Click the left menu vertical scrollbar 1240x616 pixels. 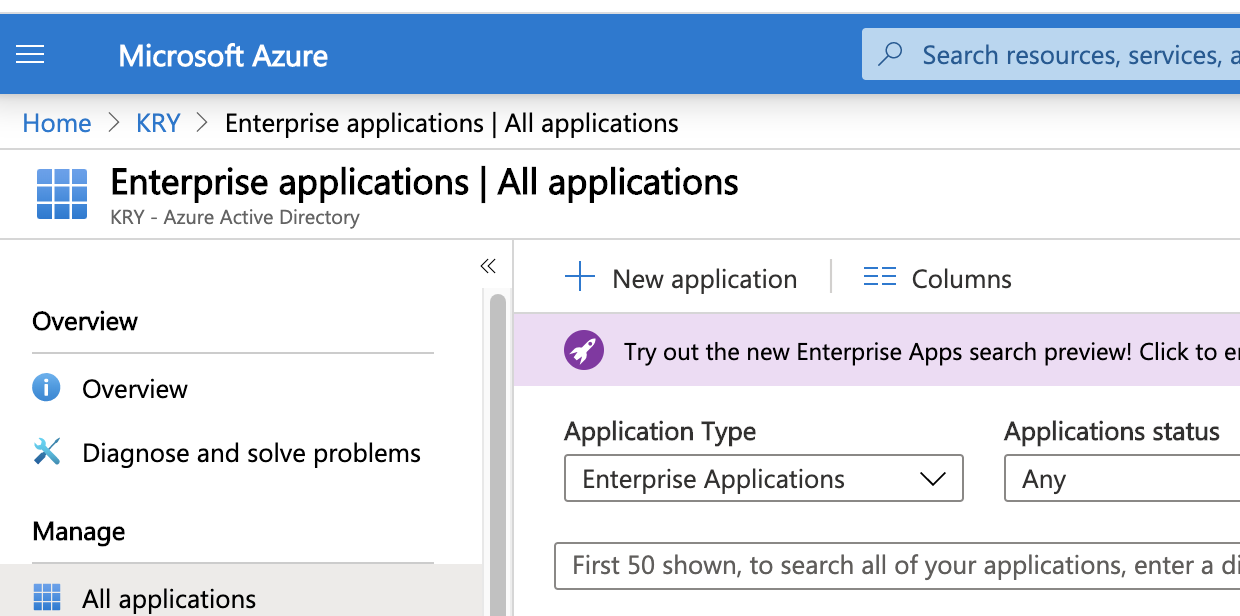click(497, 450)
